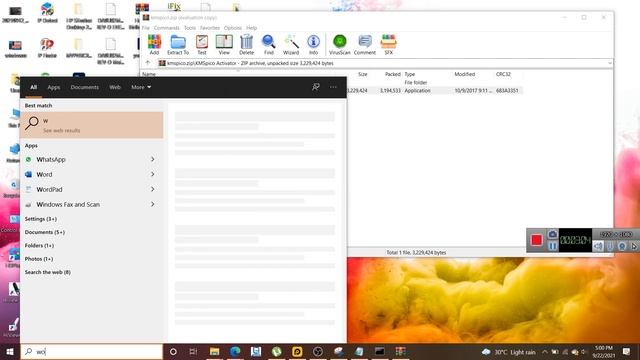The height and width of the screenshot is (360, 640).
Task: Open WordPad from search results
Action: point(84,189)
